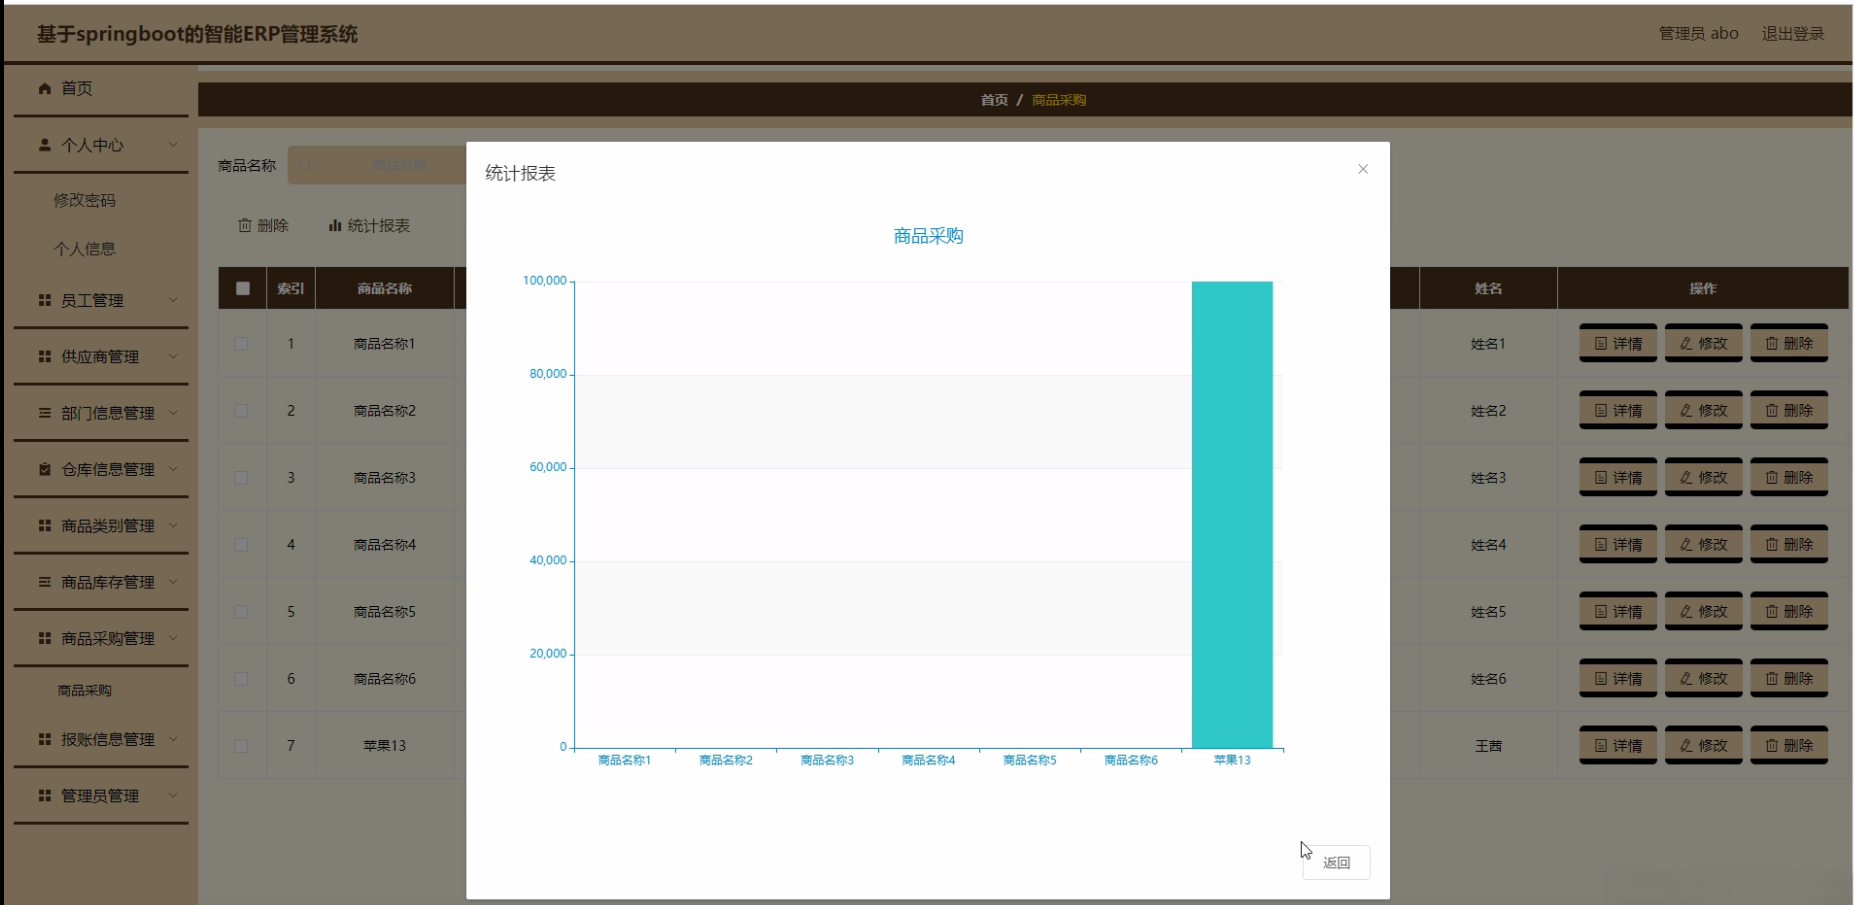Check the checkbox for 苹果13 row
Screen dimensions: 1854x905
241,745
